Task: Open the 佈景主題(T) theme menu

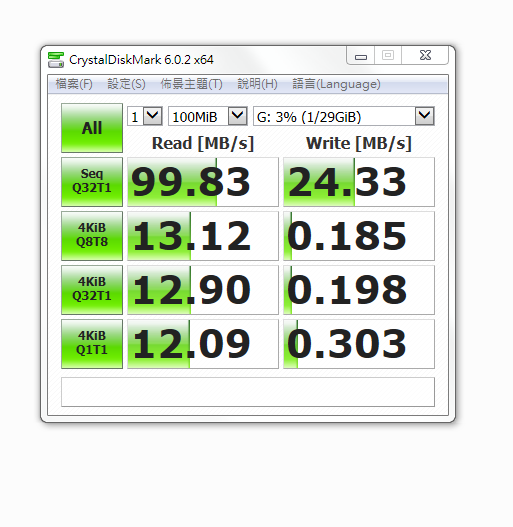Action: (191, 84)
